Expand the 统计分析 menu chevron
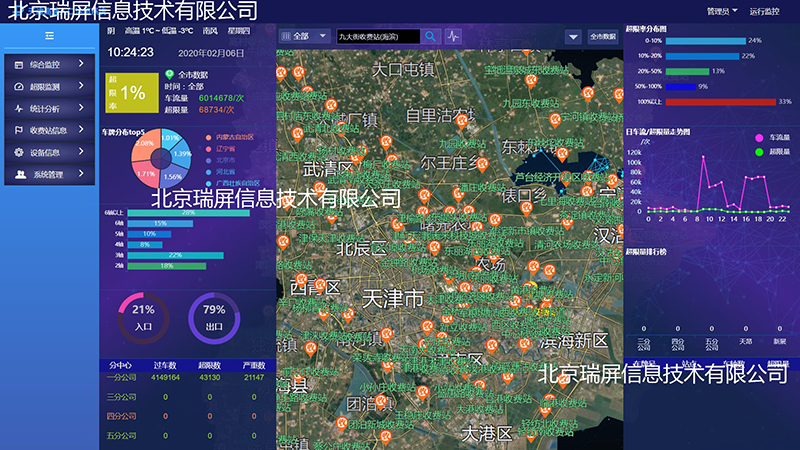Screen dimensions: 800x450 [81, 108]
